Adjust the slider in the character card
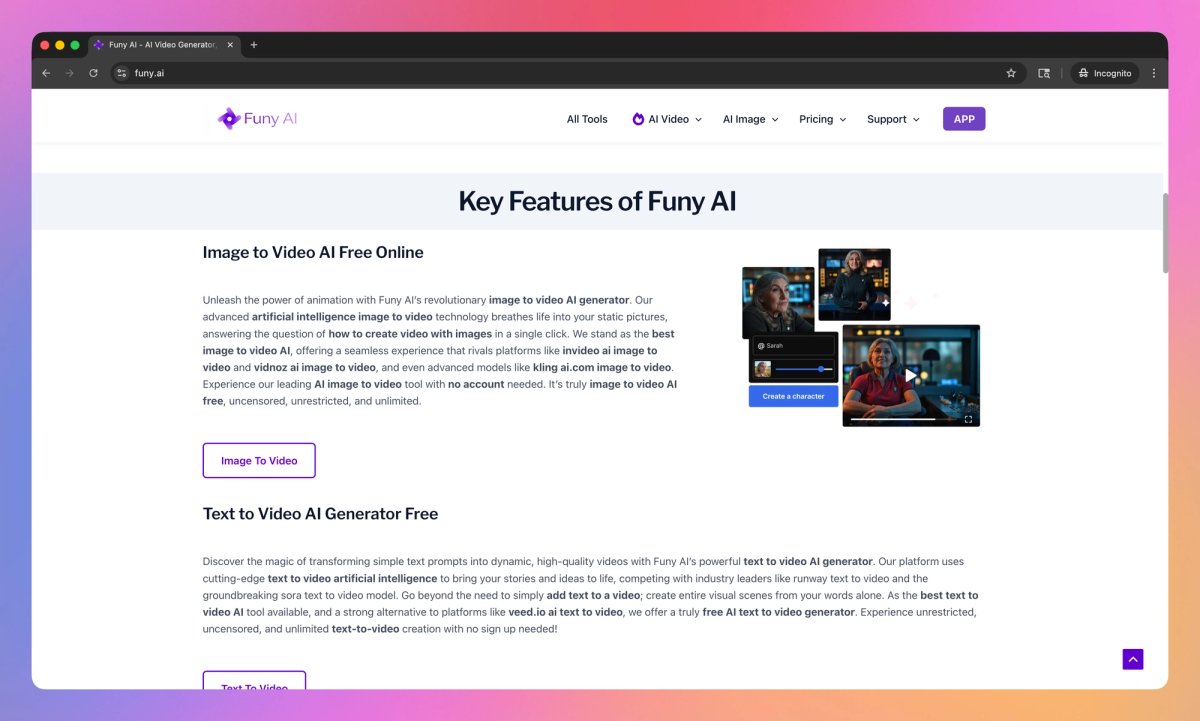 tap(804, 369)
